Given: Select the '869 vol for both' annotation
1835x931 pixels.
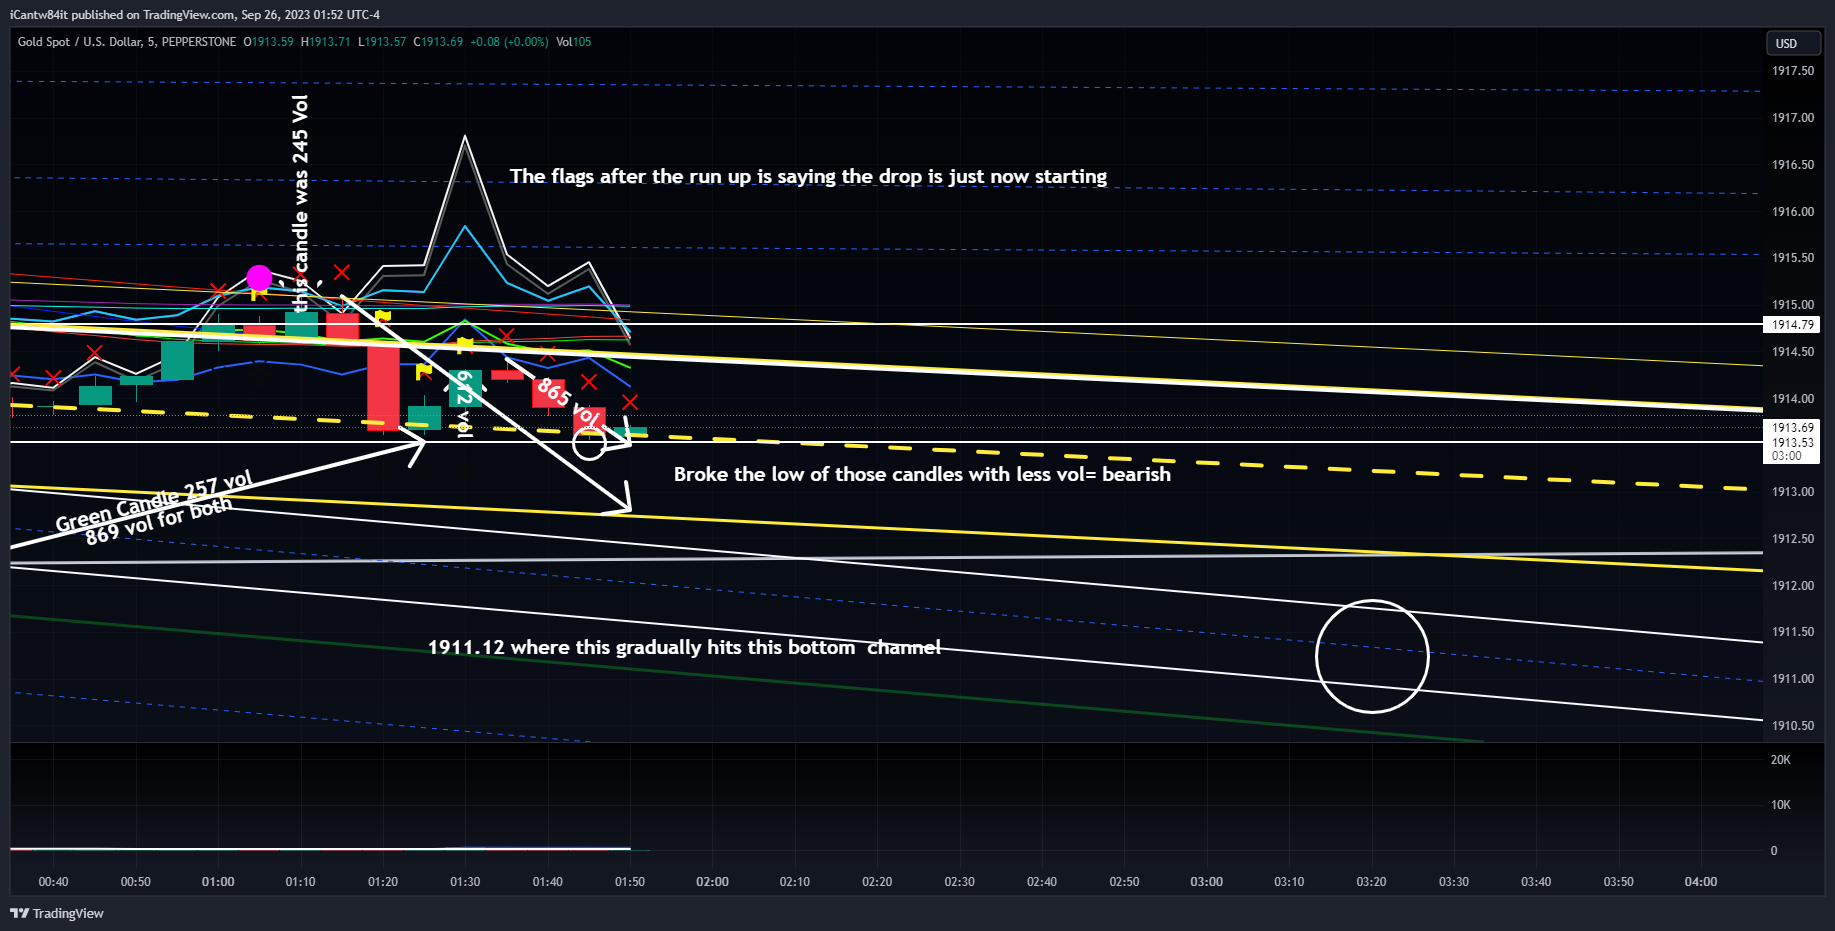Looking at the screenshot, I should 158,521.
